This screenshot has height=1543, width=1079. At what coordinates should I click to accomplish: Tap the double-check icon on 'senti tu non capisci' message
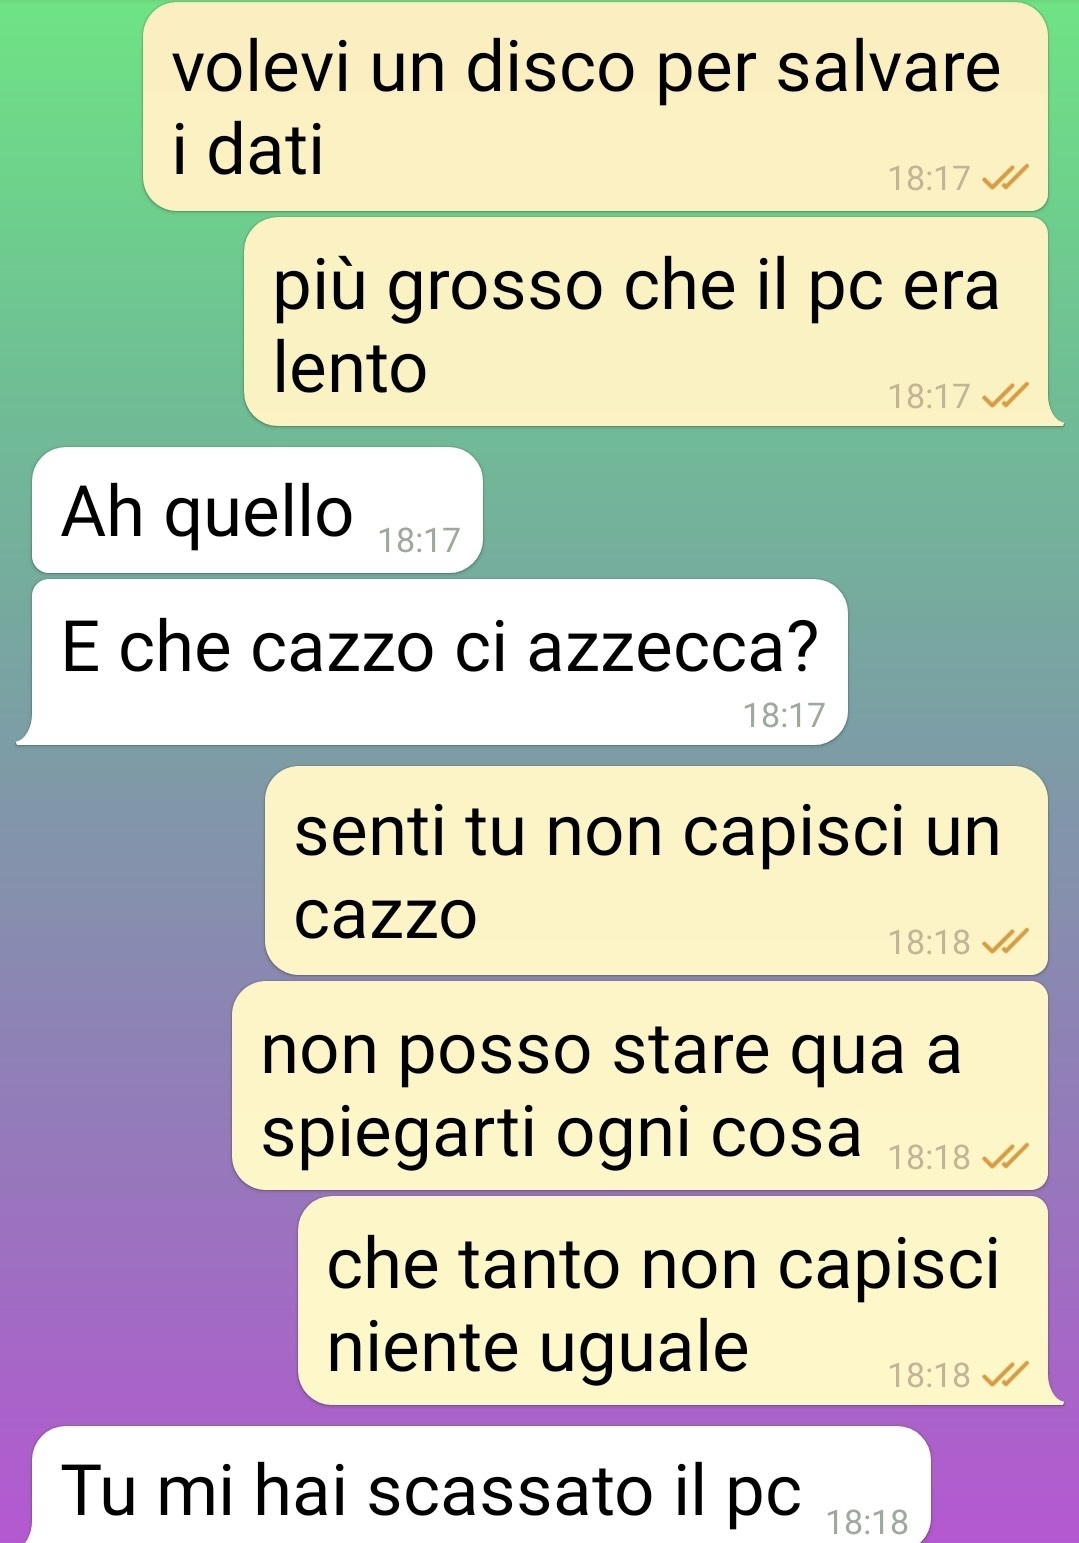(1005, 942)
